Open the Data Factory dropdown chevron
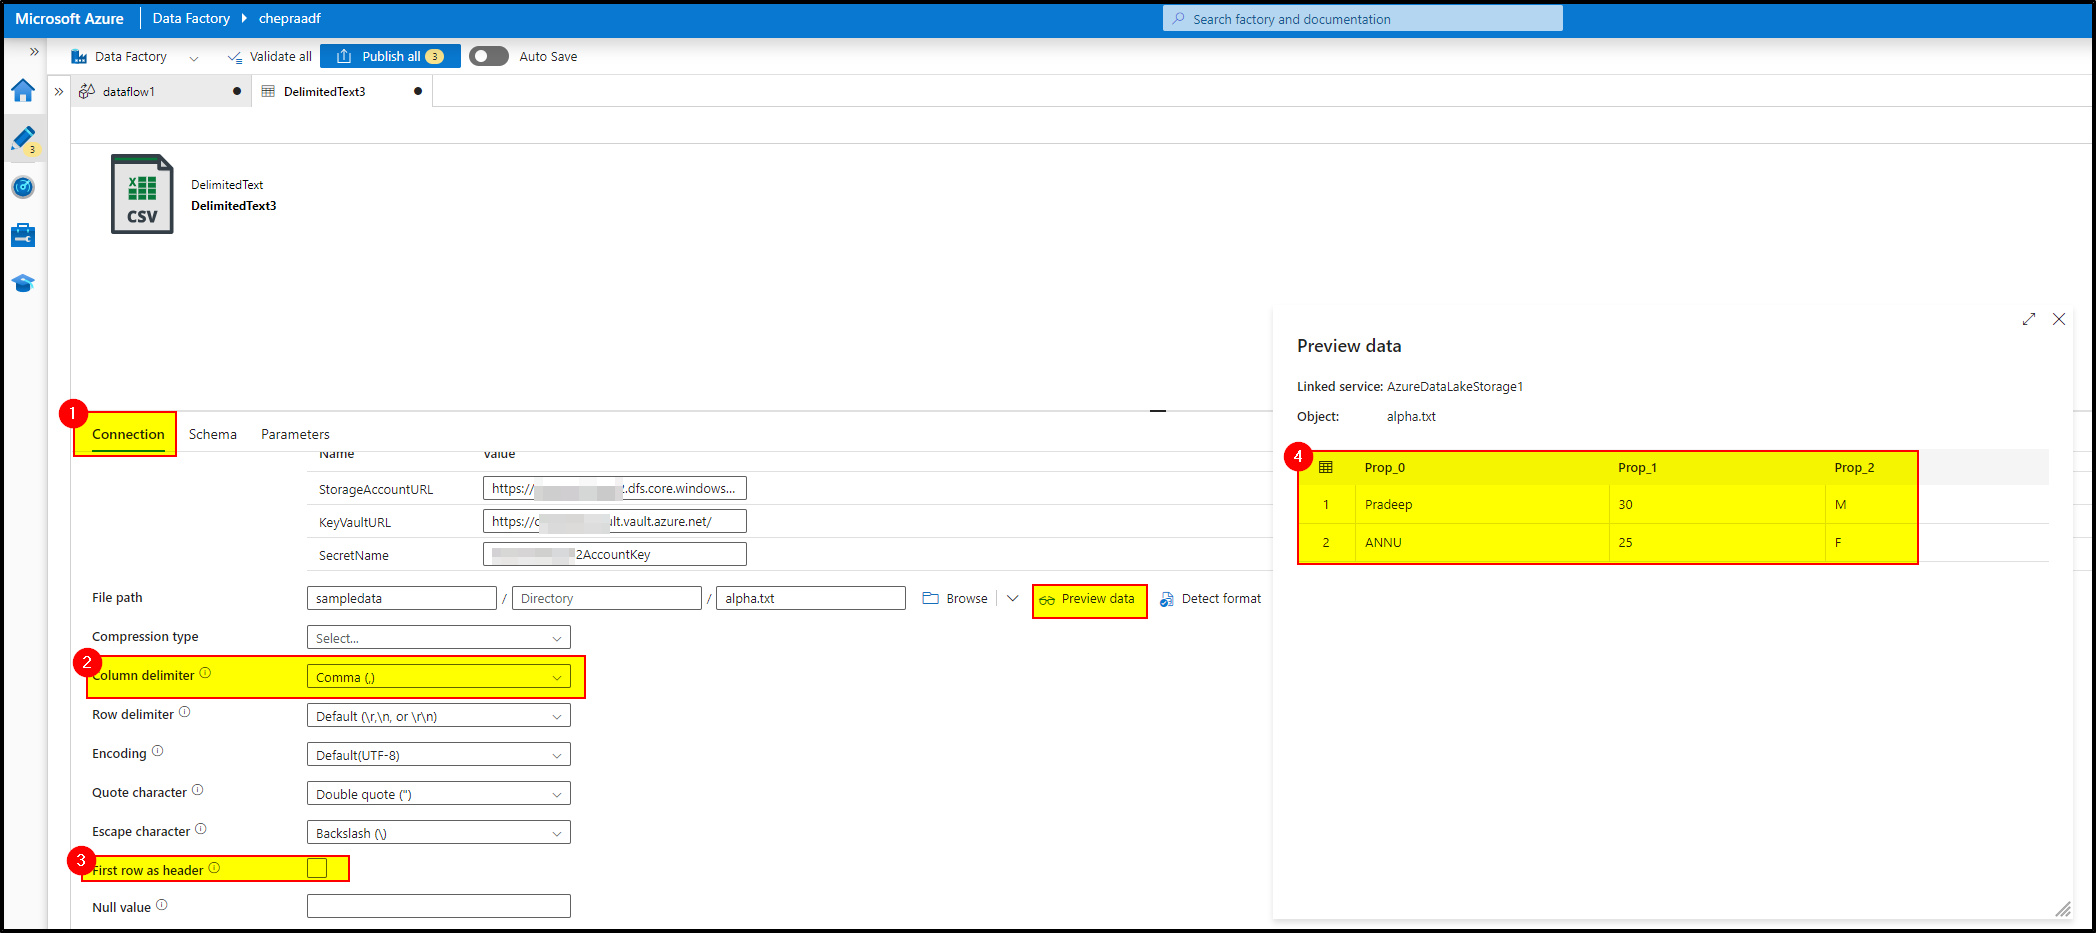Viewport: 2096px width, 933px height. tap(194, 58)
